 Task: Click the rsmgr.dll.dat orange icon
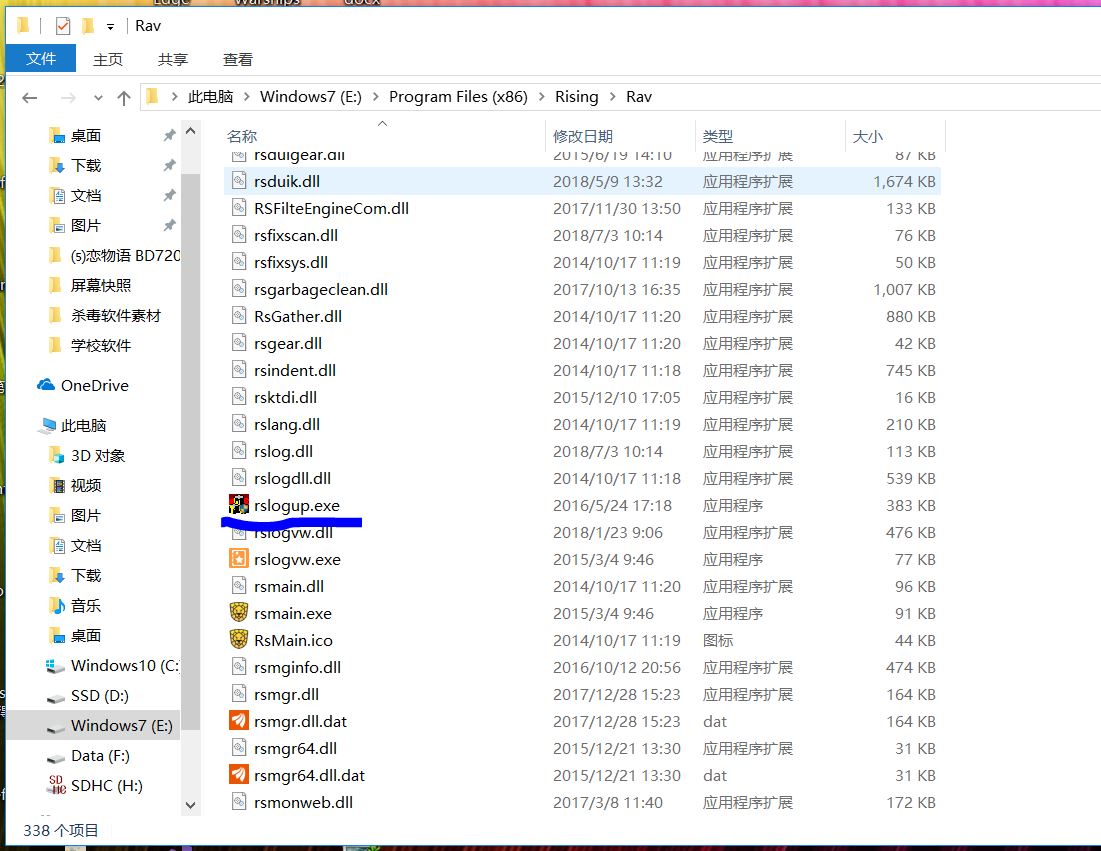(x=239, y=720)
